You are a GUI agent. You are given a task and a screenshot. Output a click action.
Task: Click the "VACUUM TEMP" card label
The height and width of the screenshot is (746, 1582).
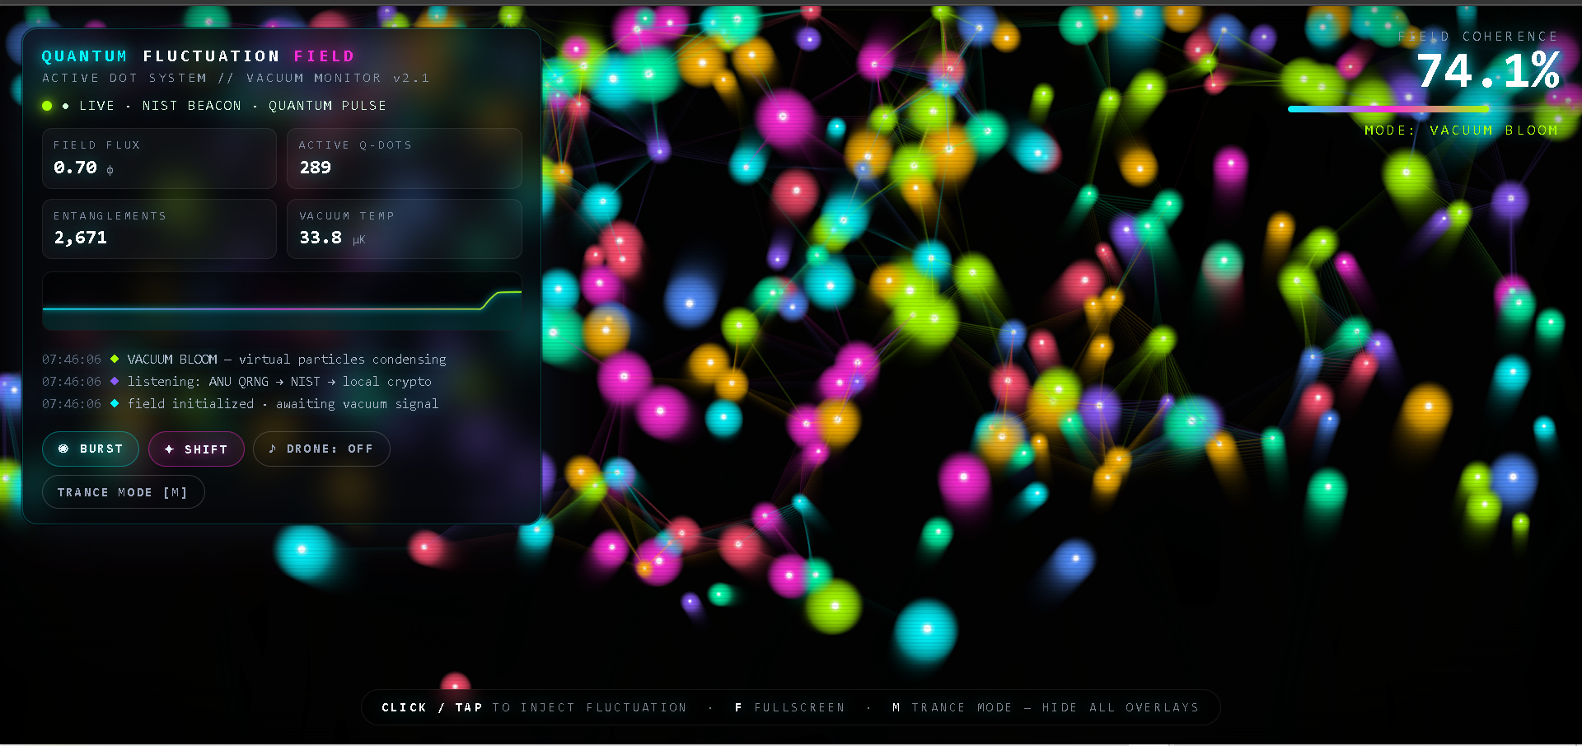tap(347, 216)
